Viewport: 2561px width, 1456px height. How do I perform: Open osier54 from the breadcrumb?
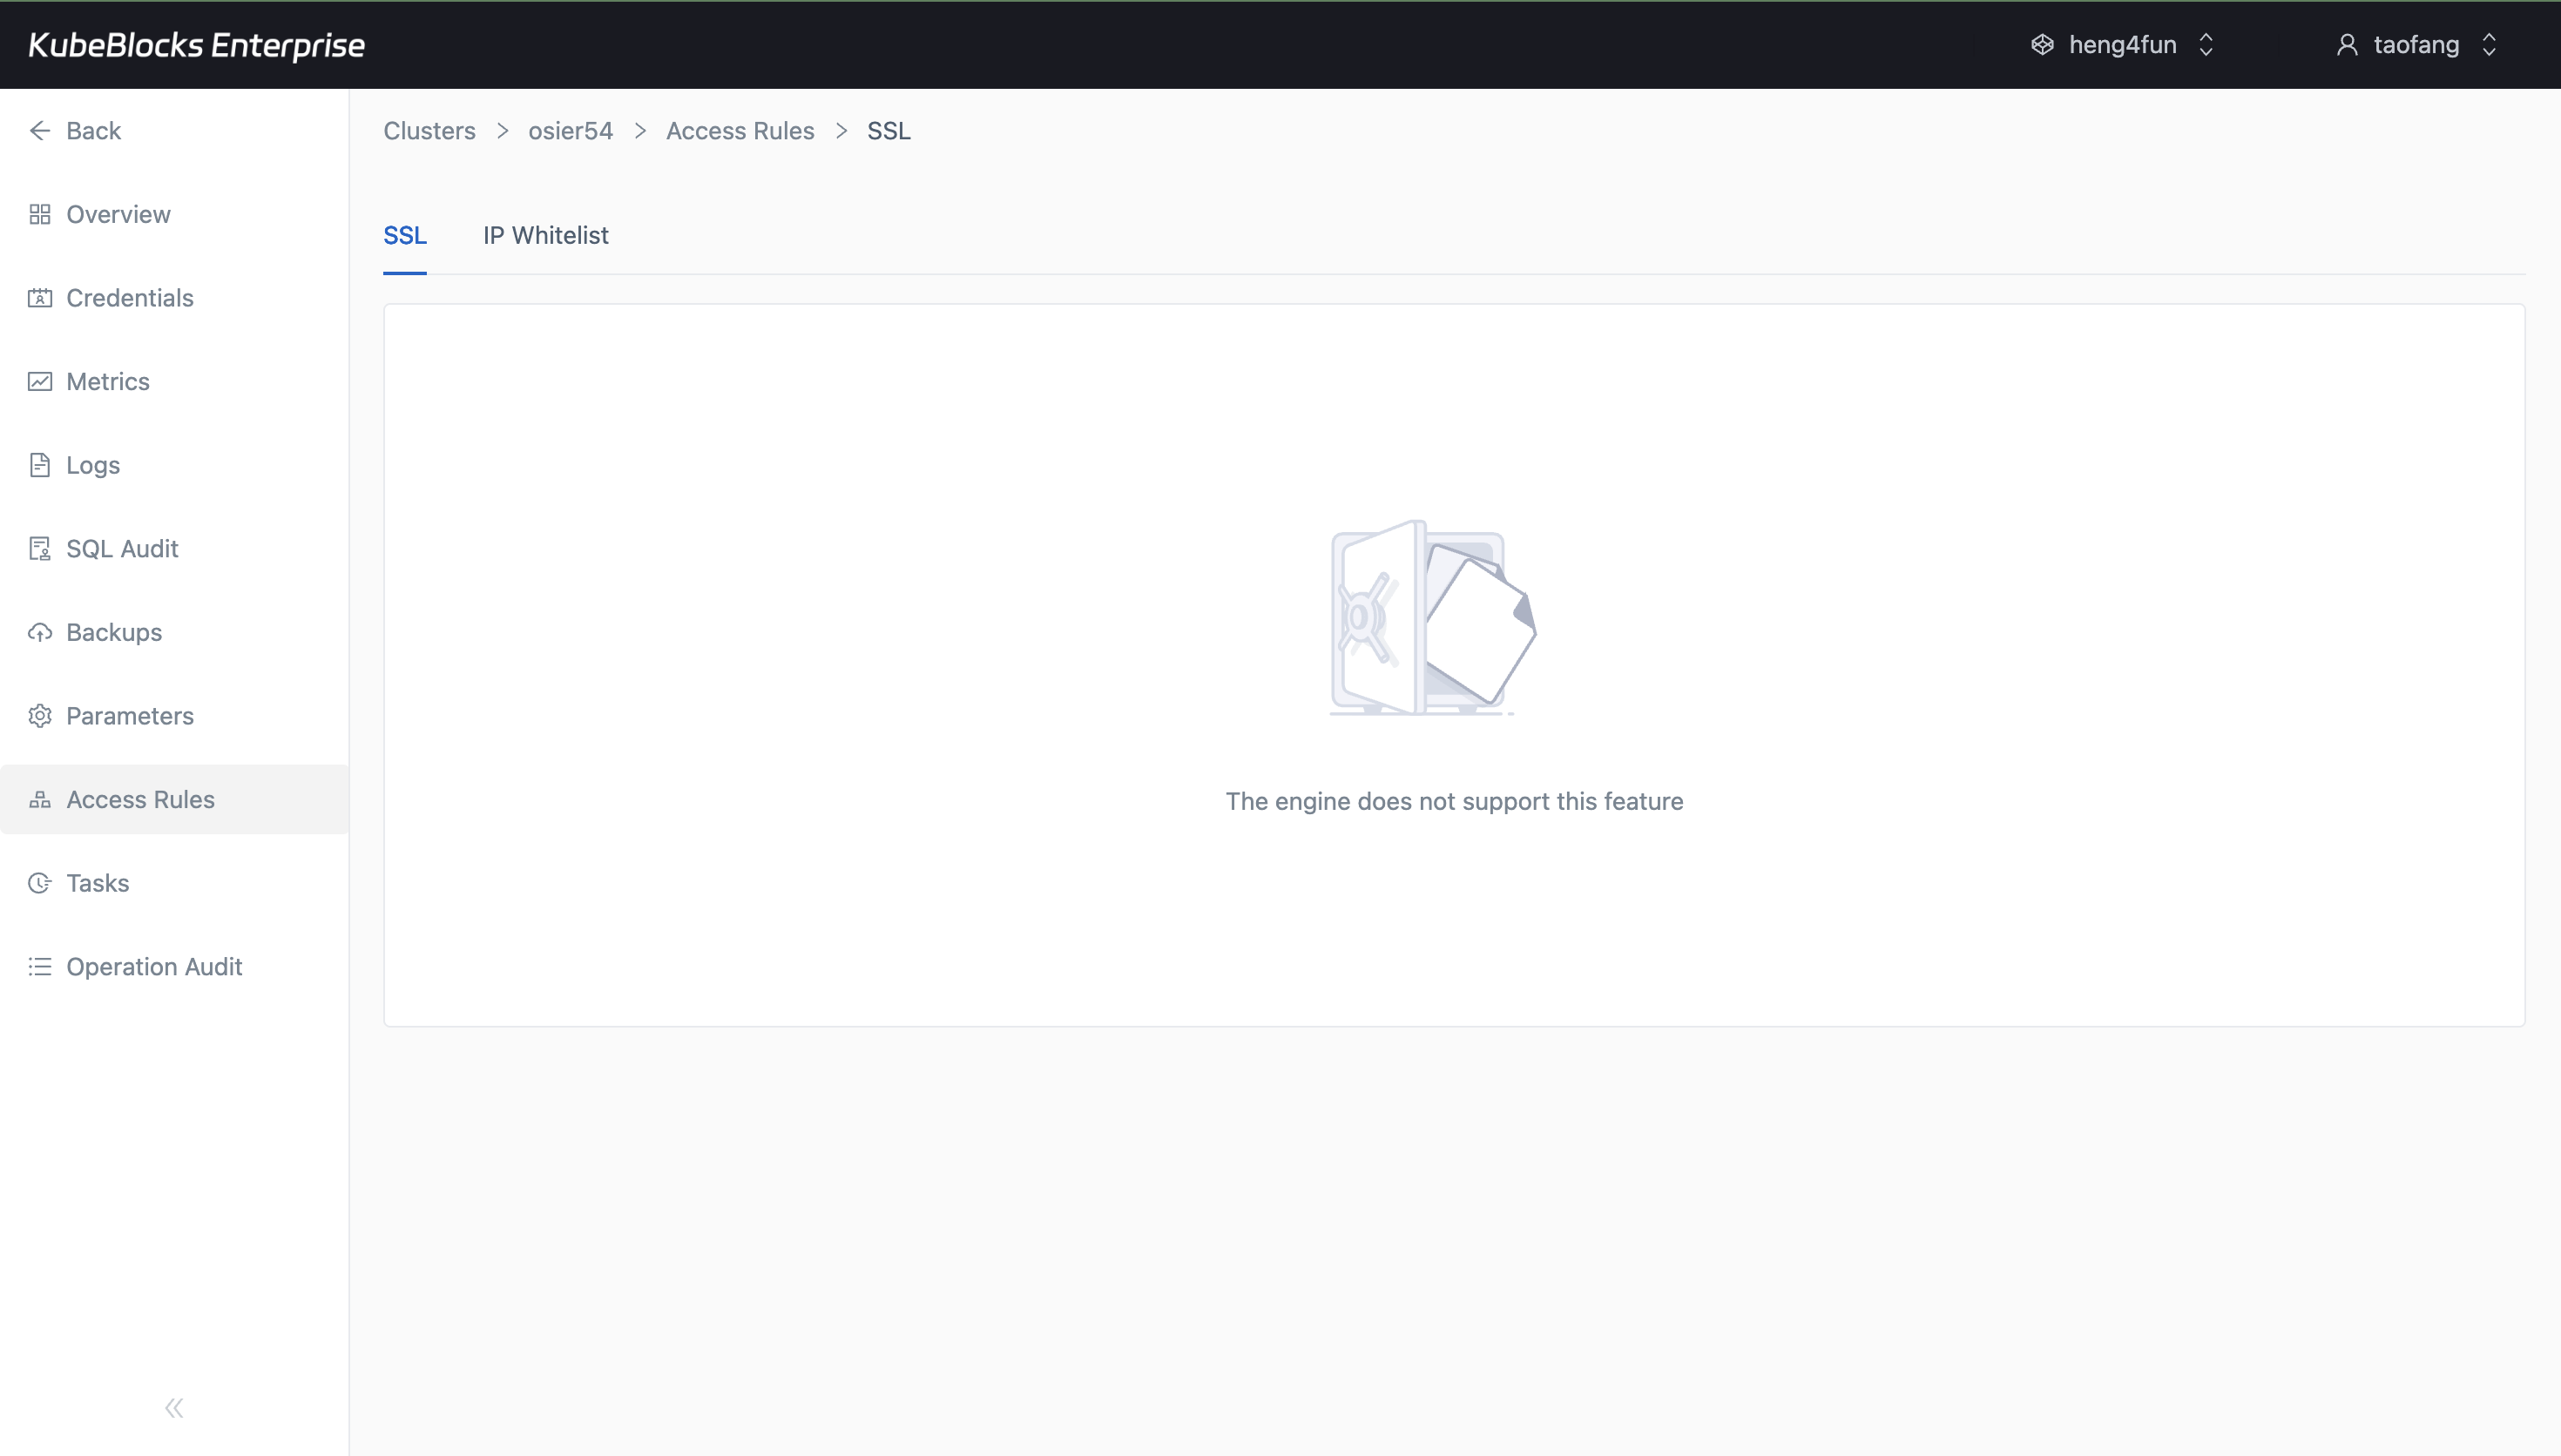tap(570, 130)
